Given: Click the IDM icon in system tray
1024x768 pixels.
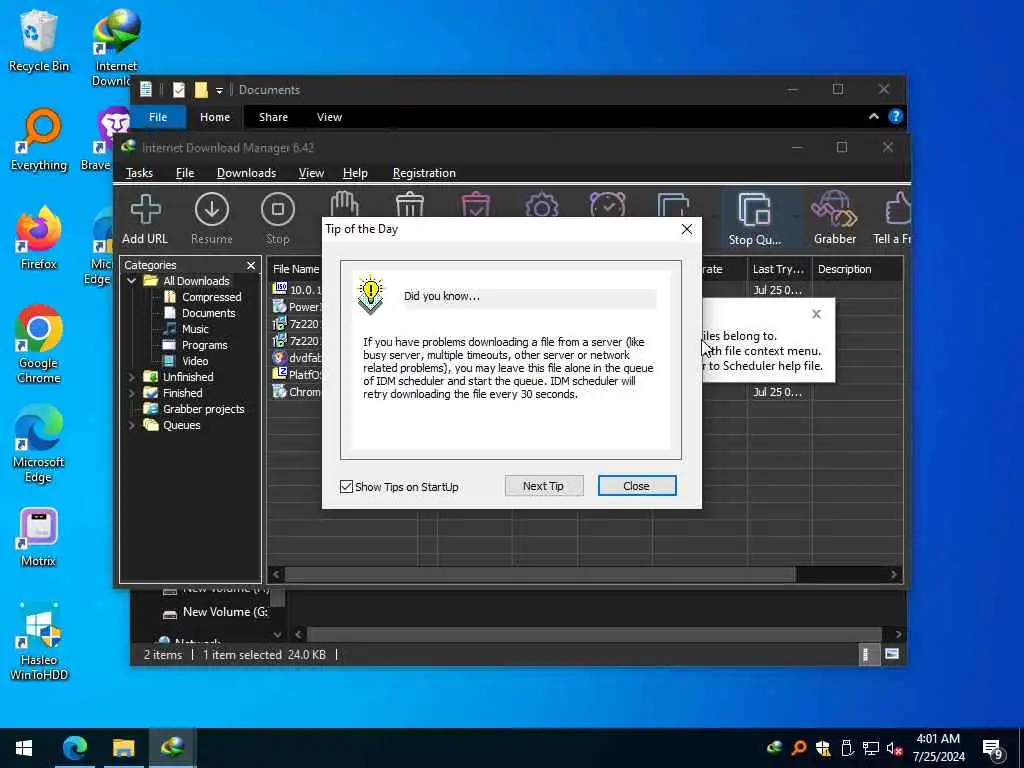Looking at the screenshot, I should pos(775,748).
